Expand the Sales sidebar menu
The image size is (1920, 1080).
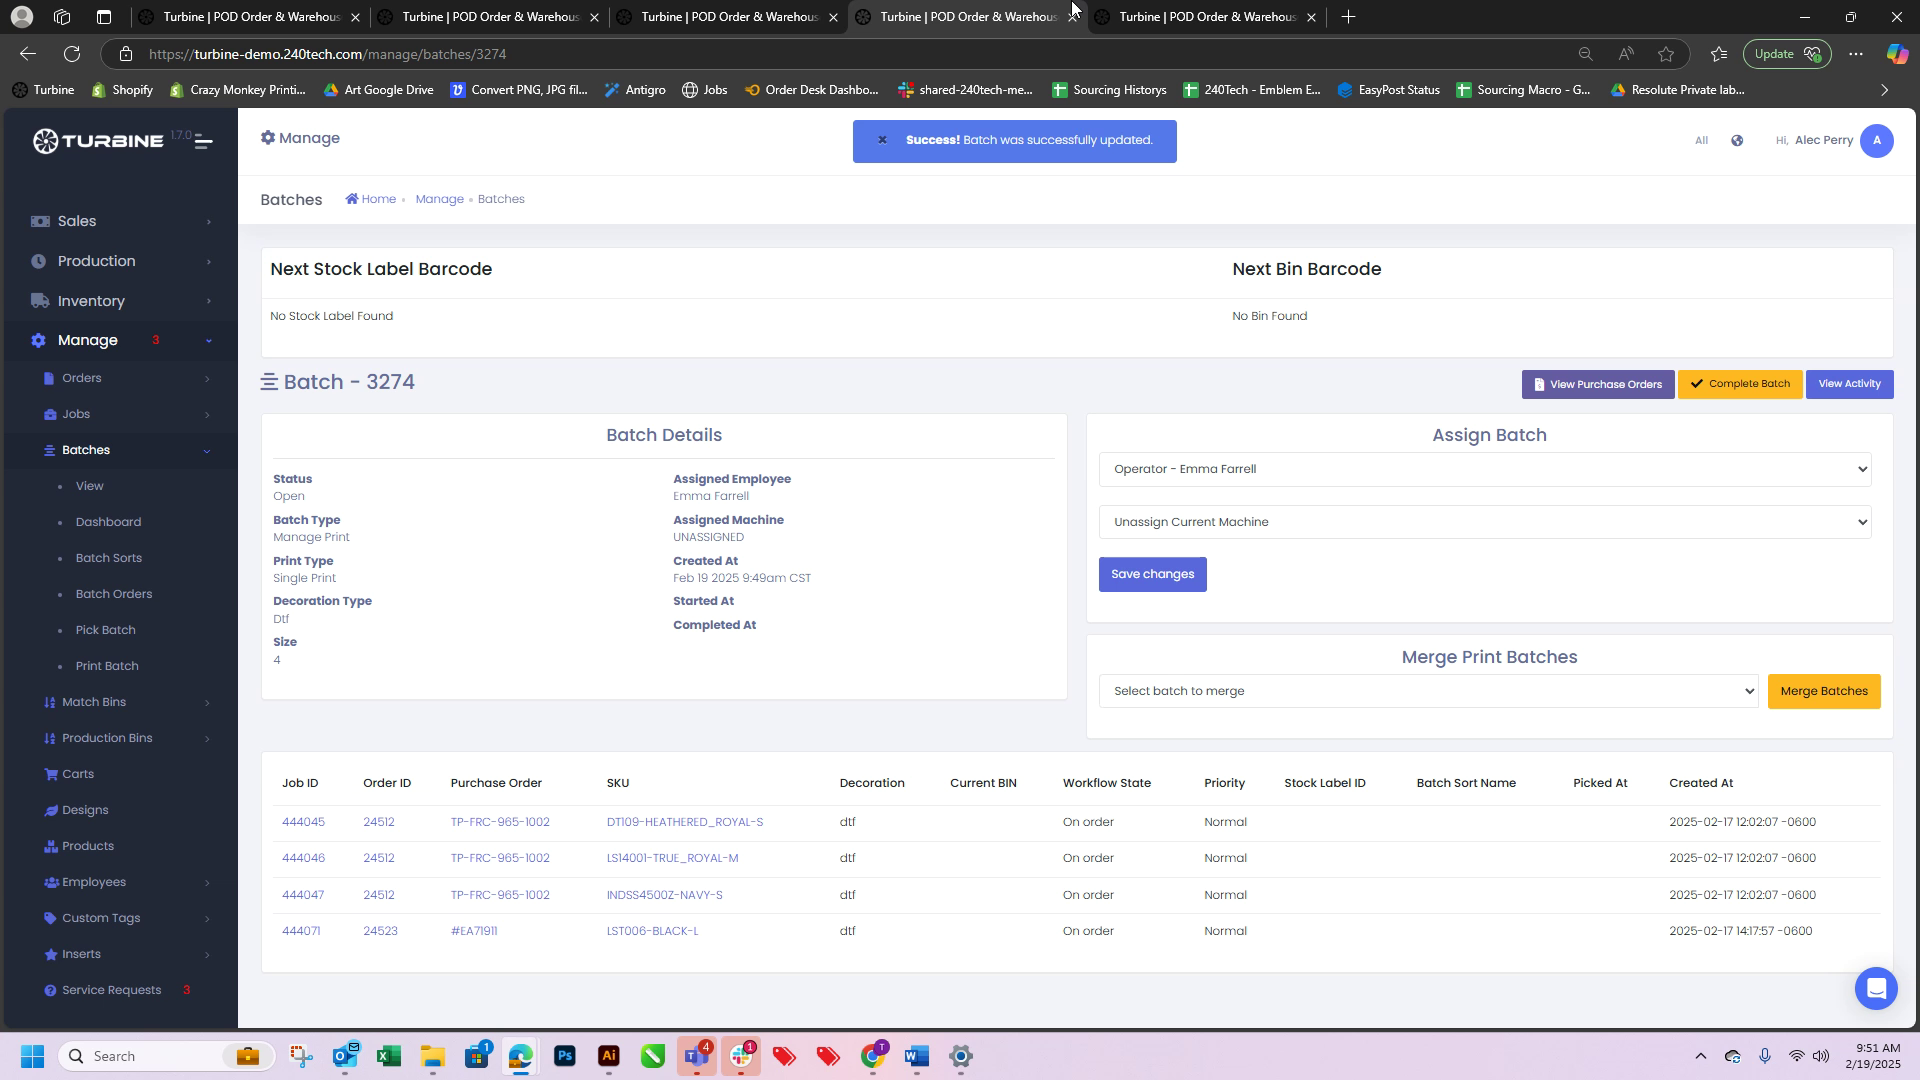(x=77, y=221)
